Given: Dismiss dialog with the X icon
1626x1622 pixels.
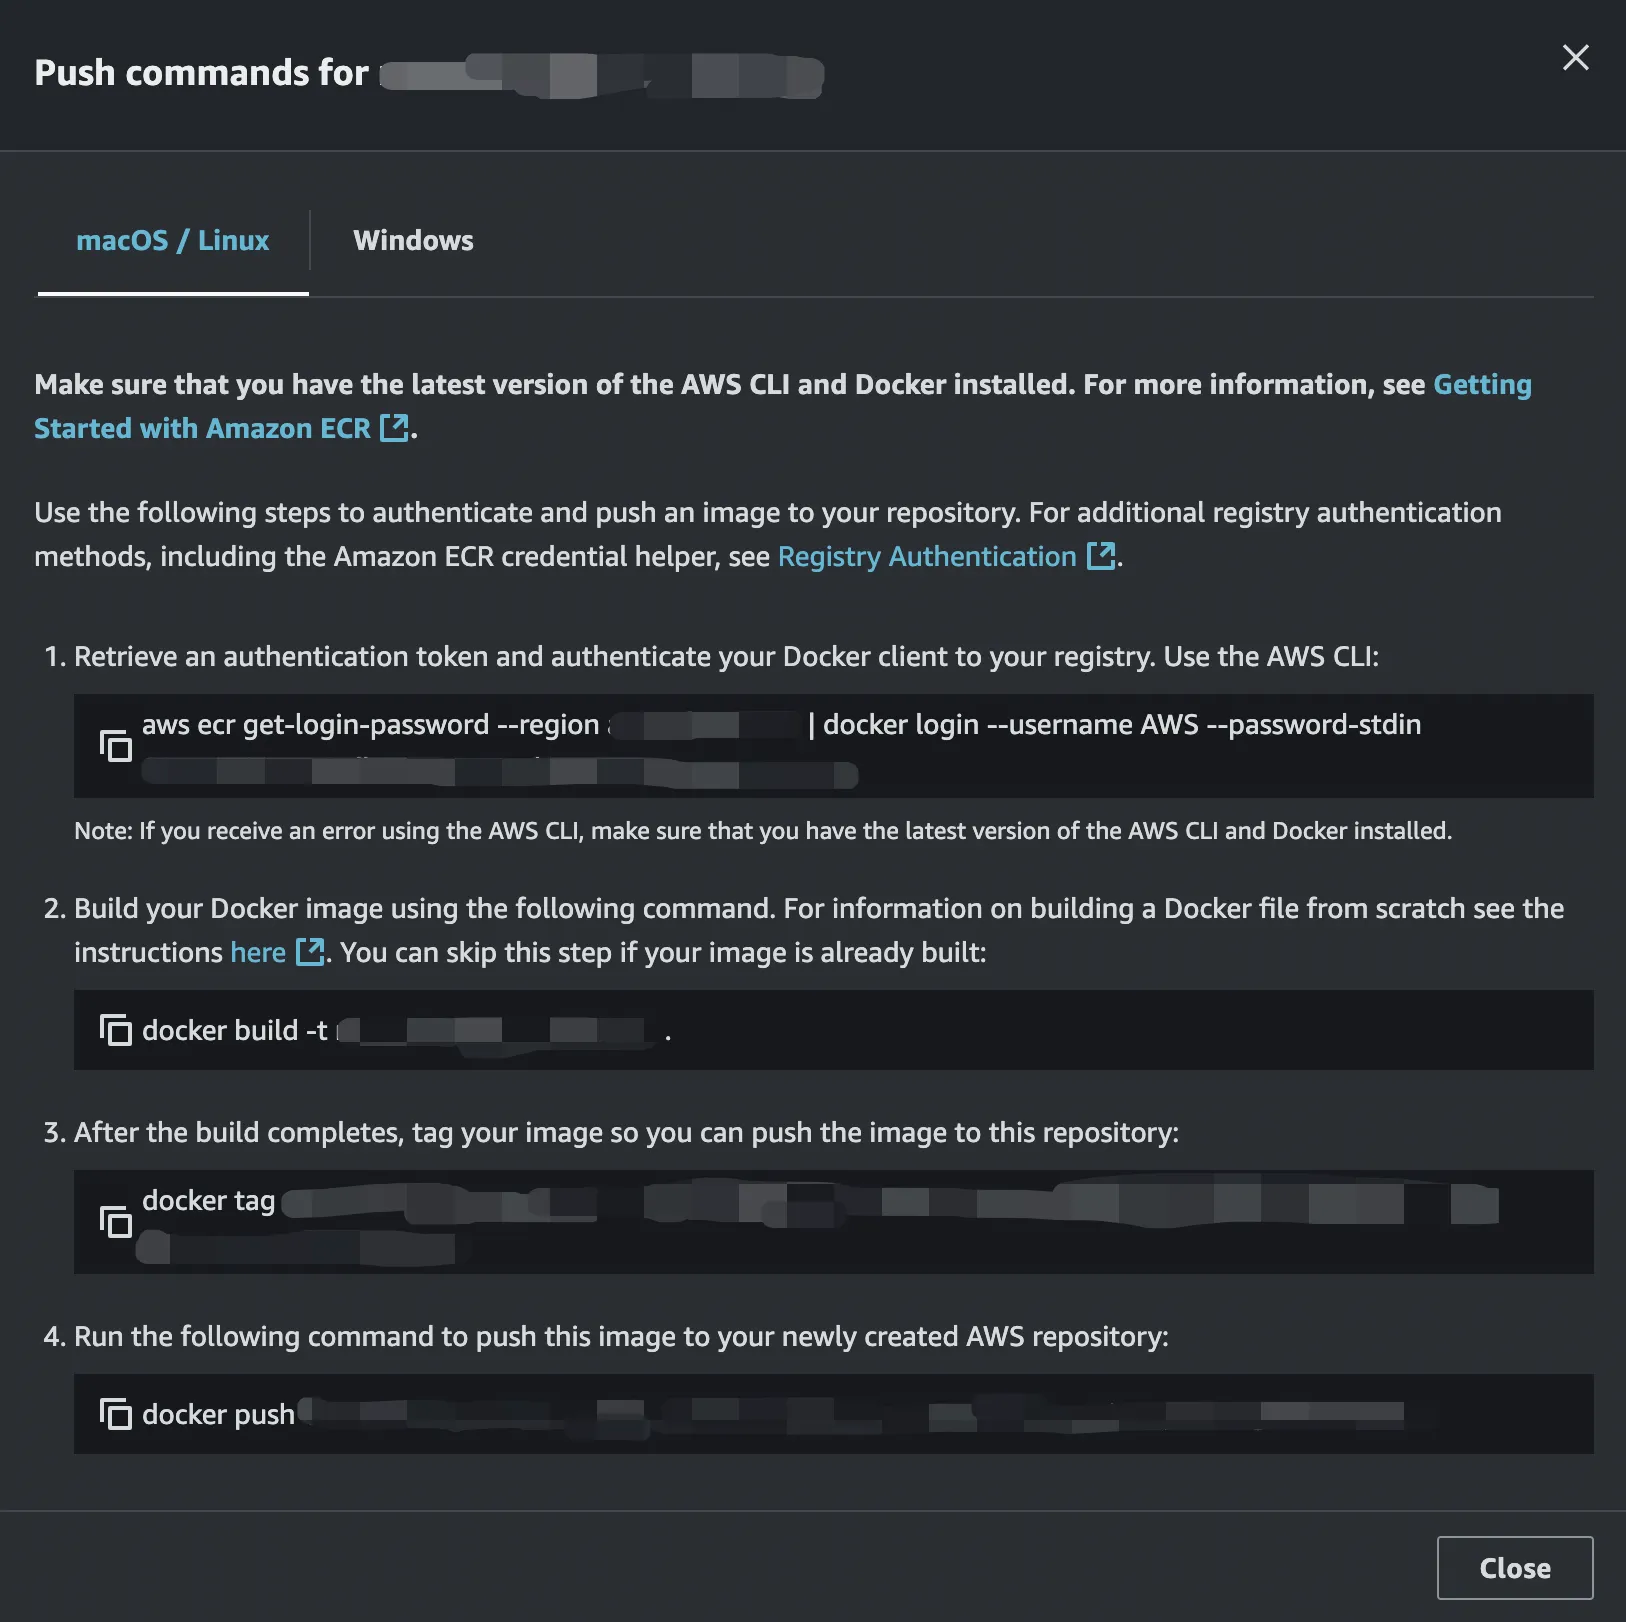Looking at the screenshot, I should click(1575, 58).
